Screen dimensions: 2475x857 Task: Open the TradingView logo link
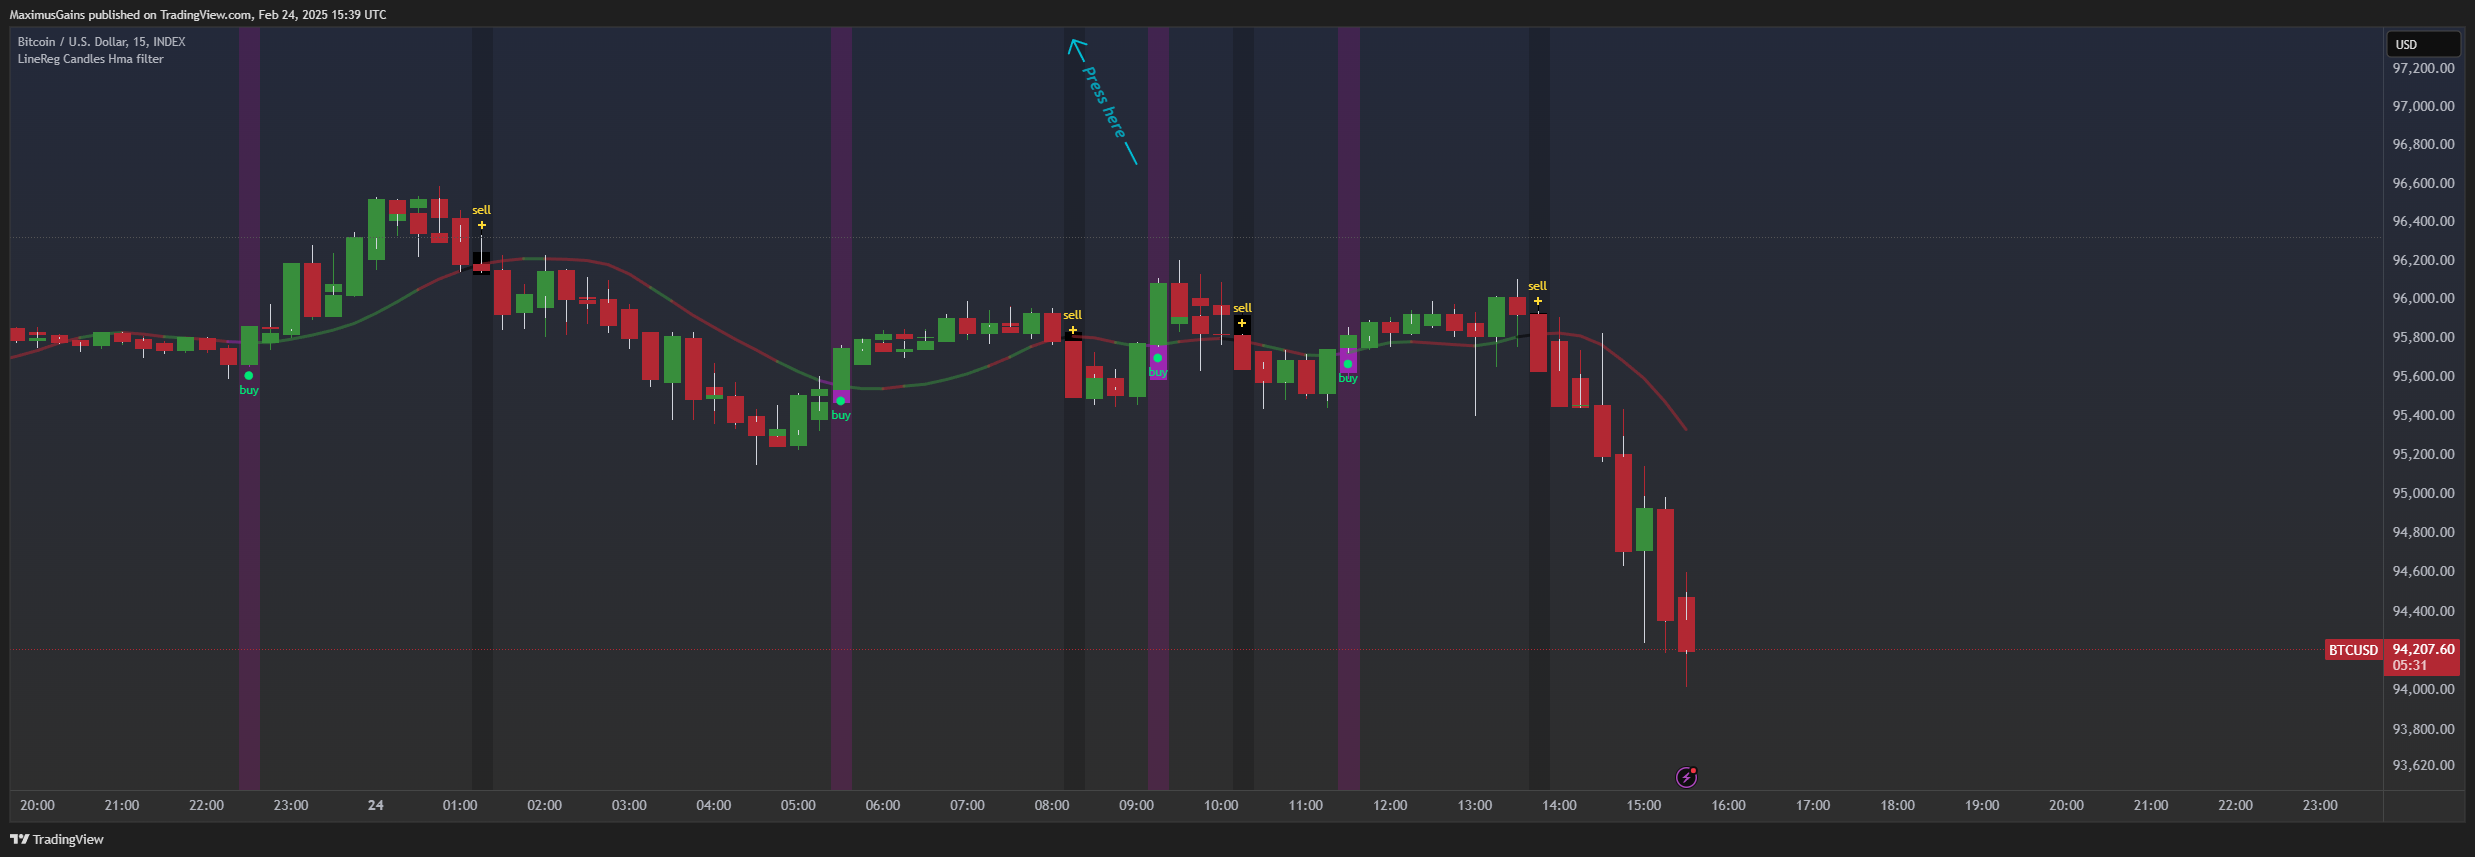point(57,839)
